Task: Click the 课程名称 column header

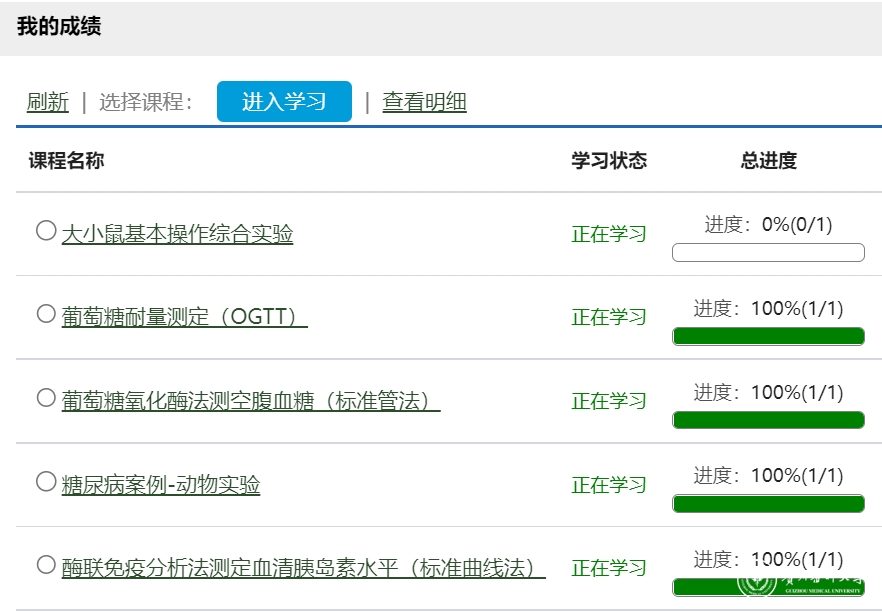Action: point(66,161)
